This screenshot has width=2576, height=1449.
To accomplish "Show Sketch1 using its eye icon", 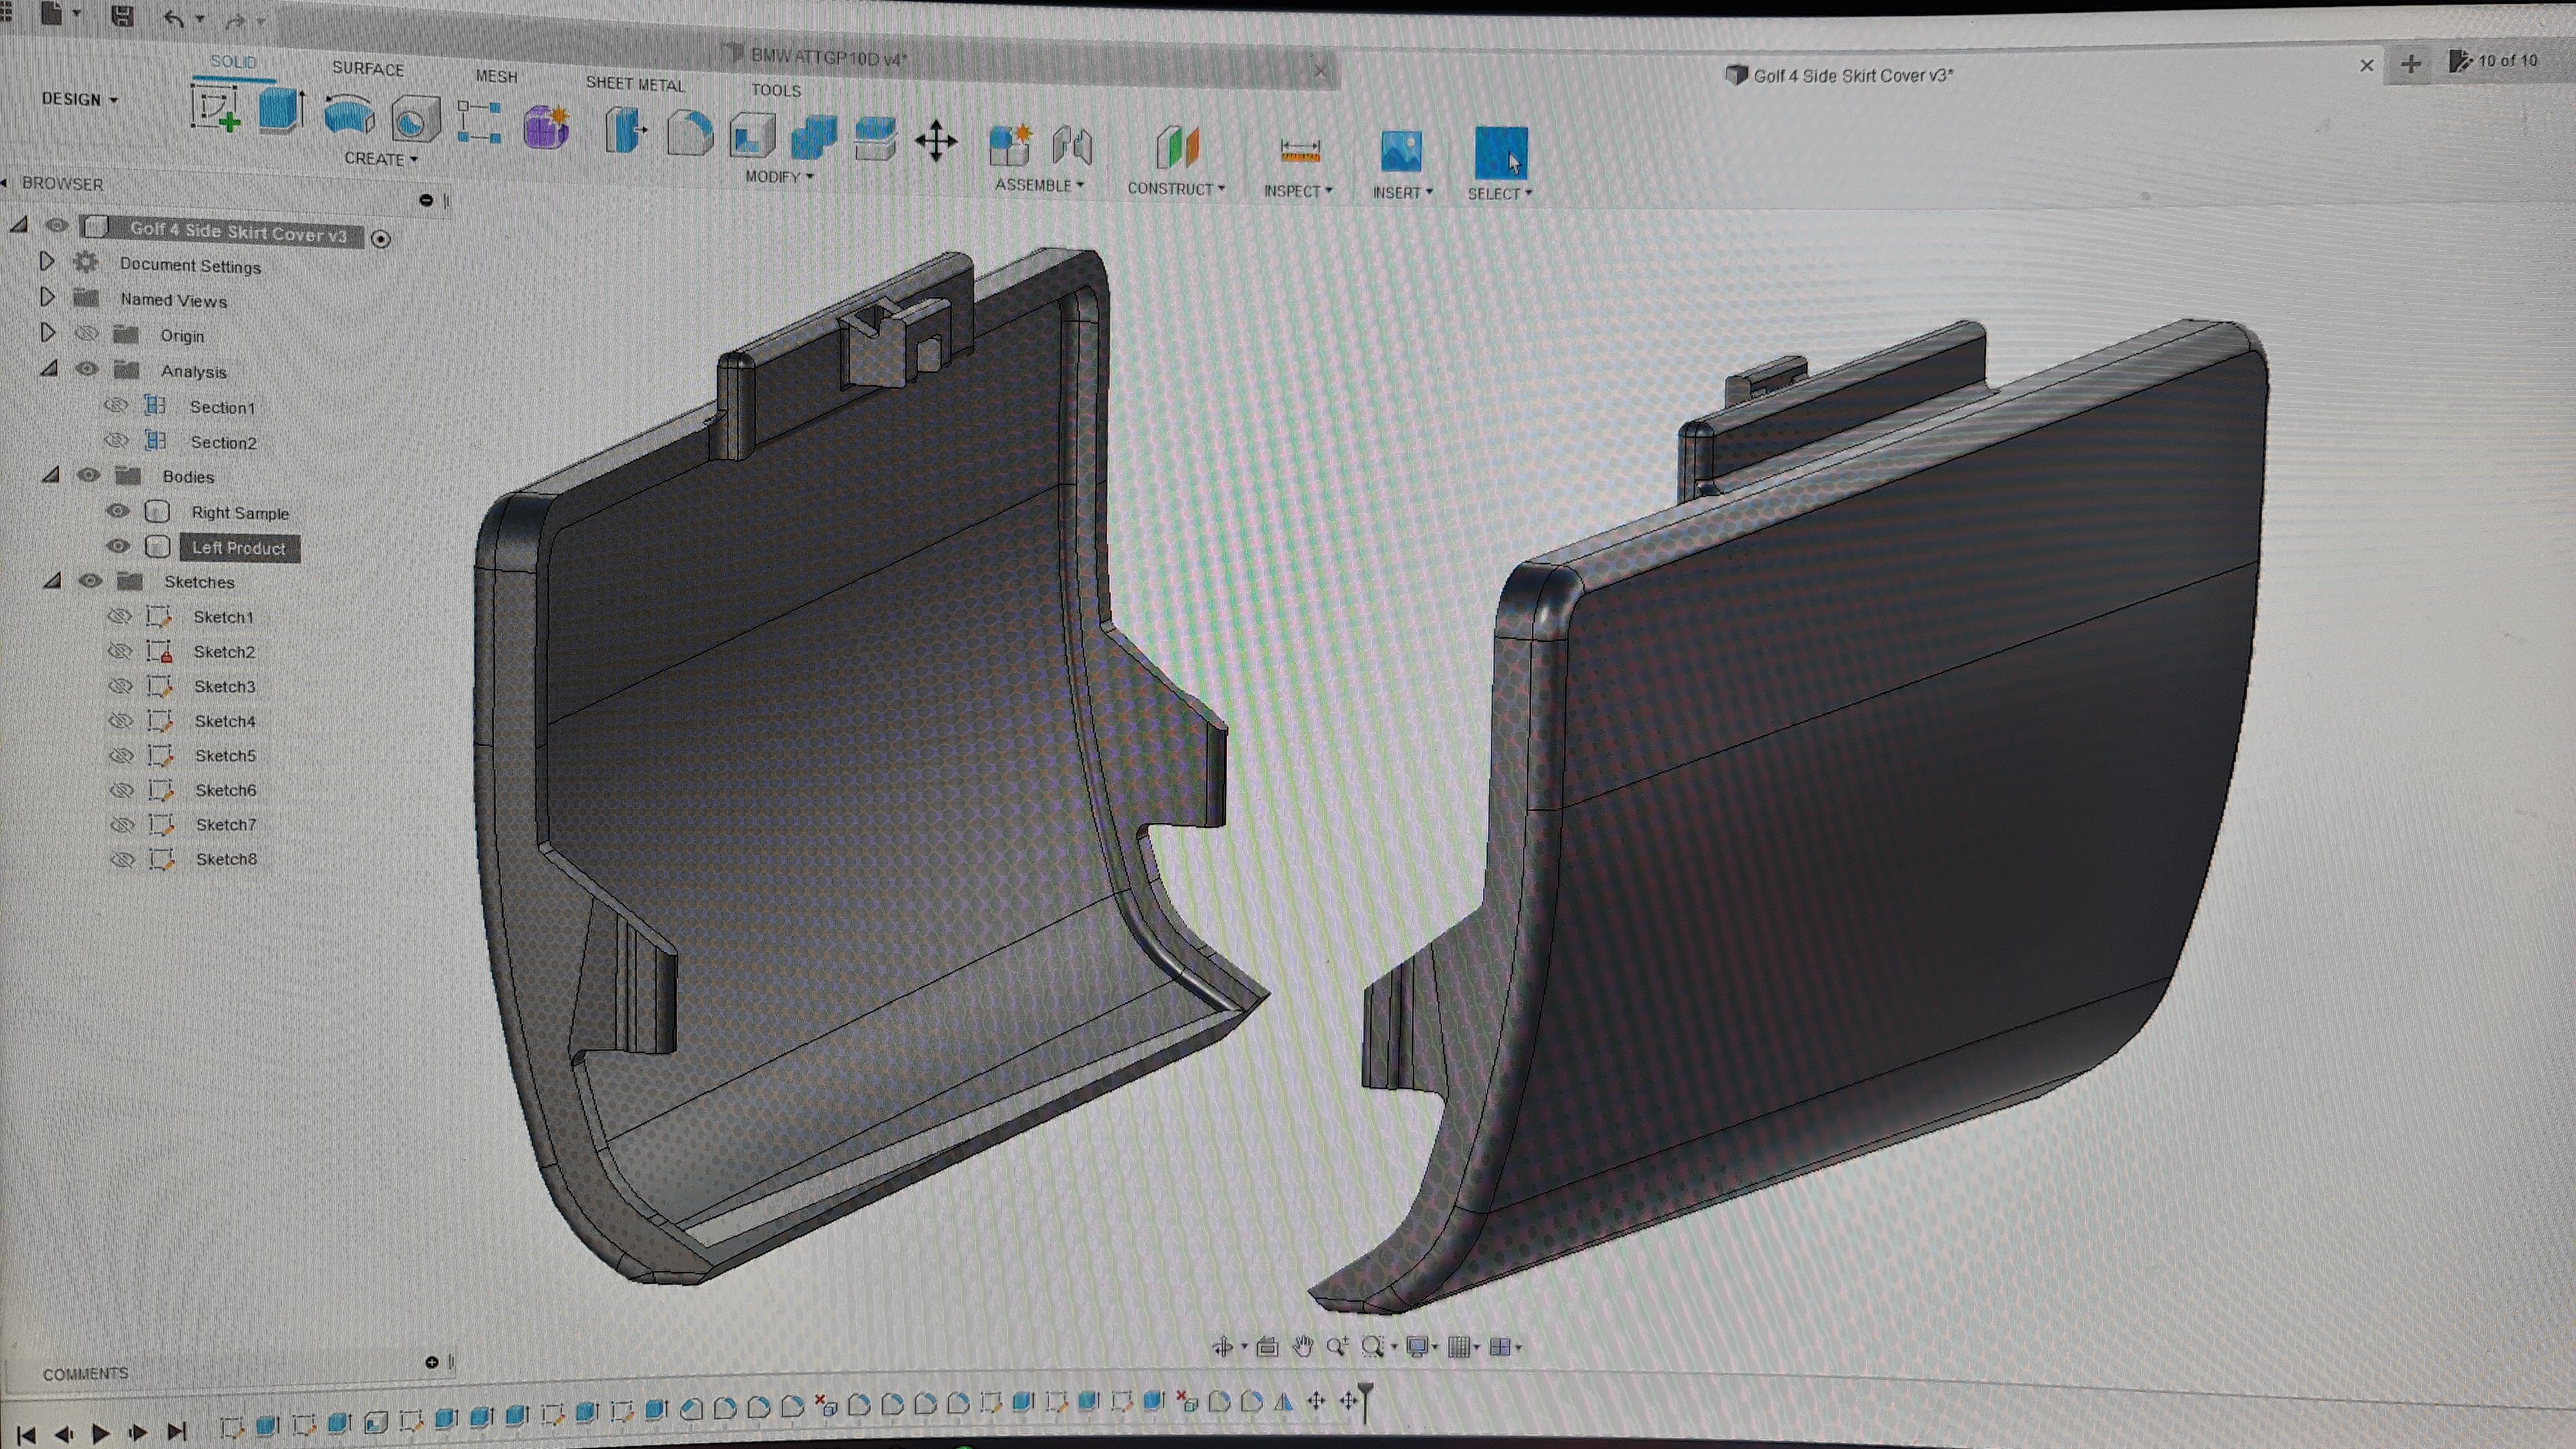I will pos(119,616).
